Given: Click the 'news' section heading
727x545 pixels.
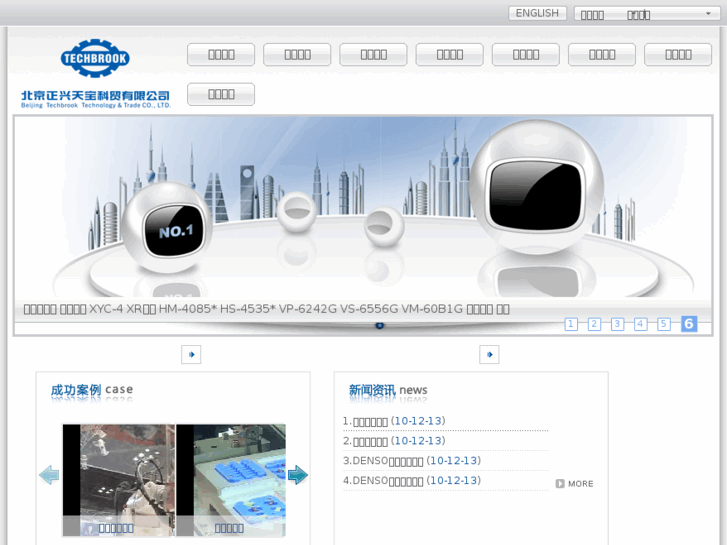Looking at the screenshot, I should [x=388, y=390].
